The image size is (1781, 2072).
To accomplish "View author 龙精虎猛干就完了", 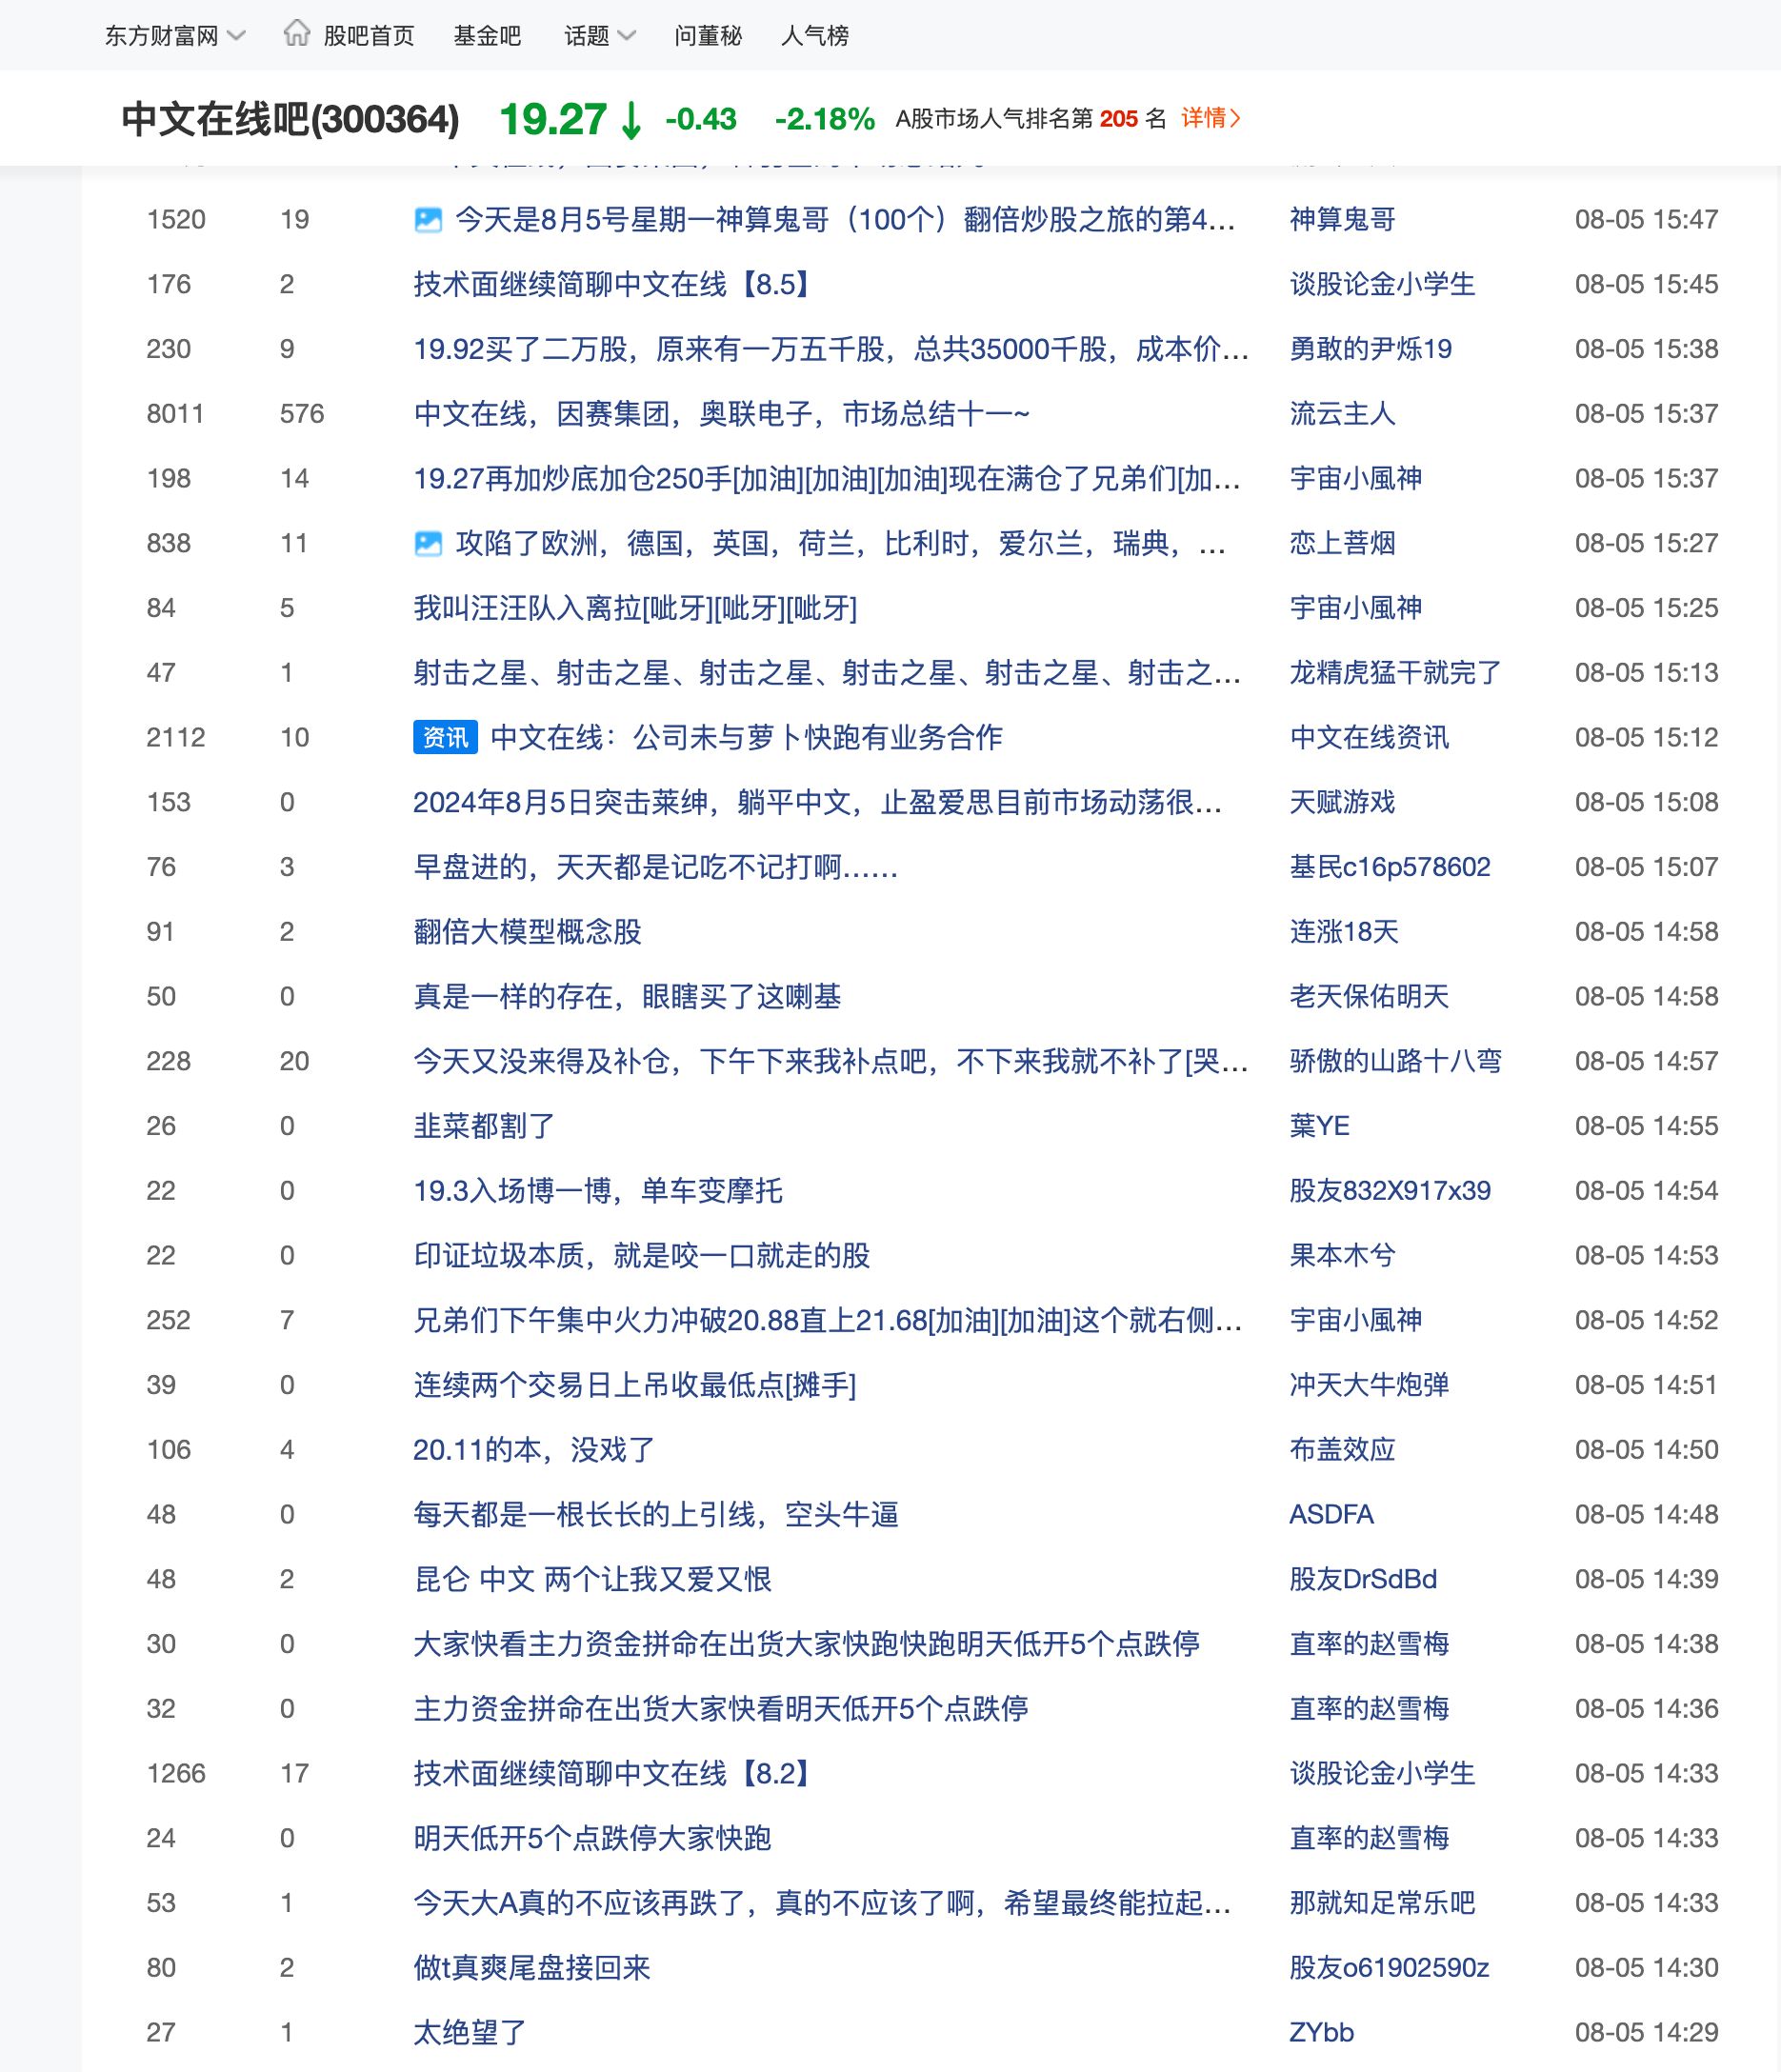I will tap(1395, 673).
